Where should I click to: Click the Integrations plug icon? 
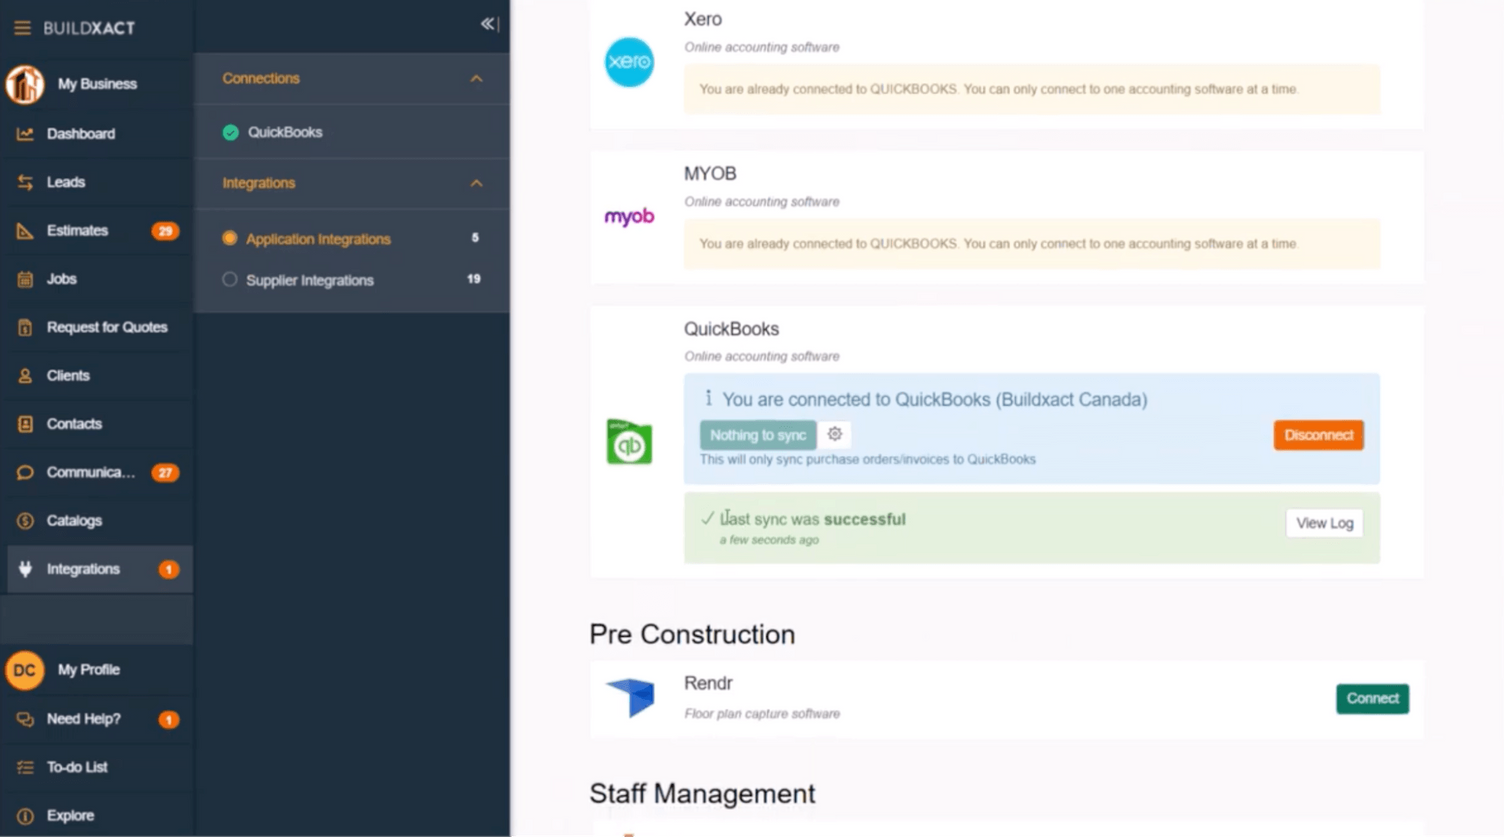(25, 569)
